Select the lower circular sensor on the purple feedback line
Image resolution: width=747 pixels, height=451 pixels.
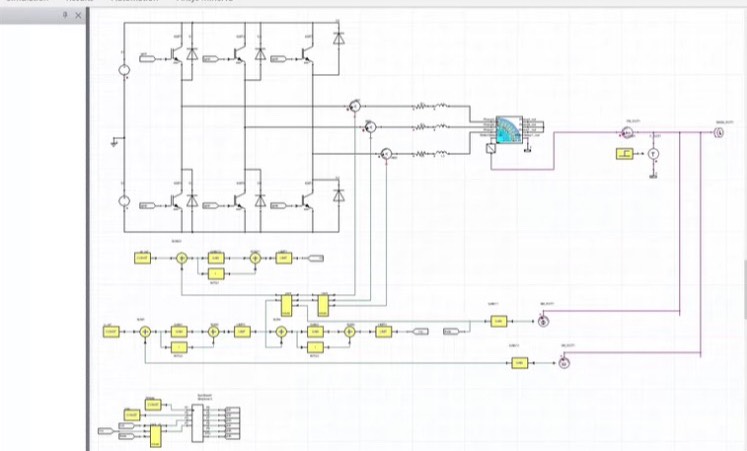pyautogui.click(x=564, y=363)
